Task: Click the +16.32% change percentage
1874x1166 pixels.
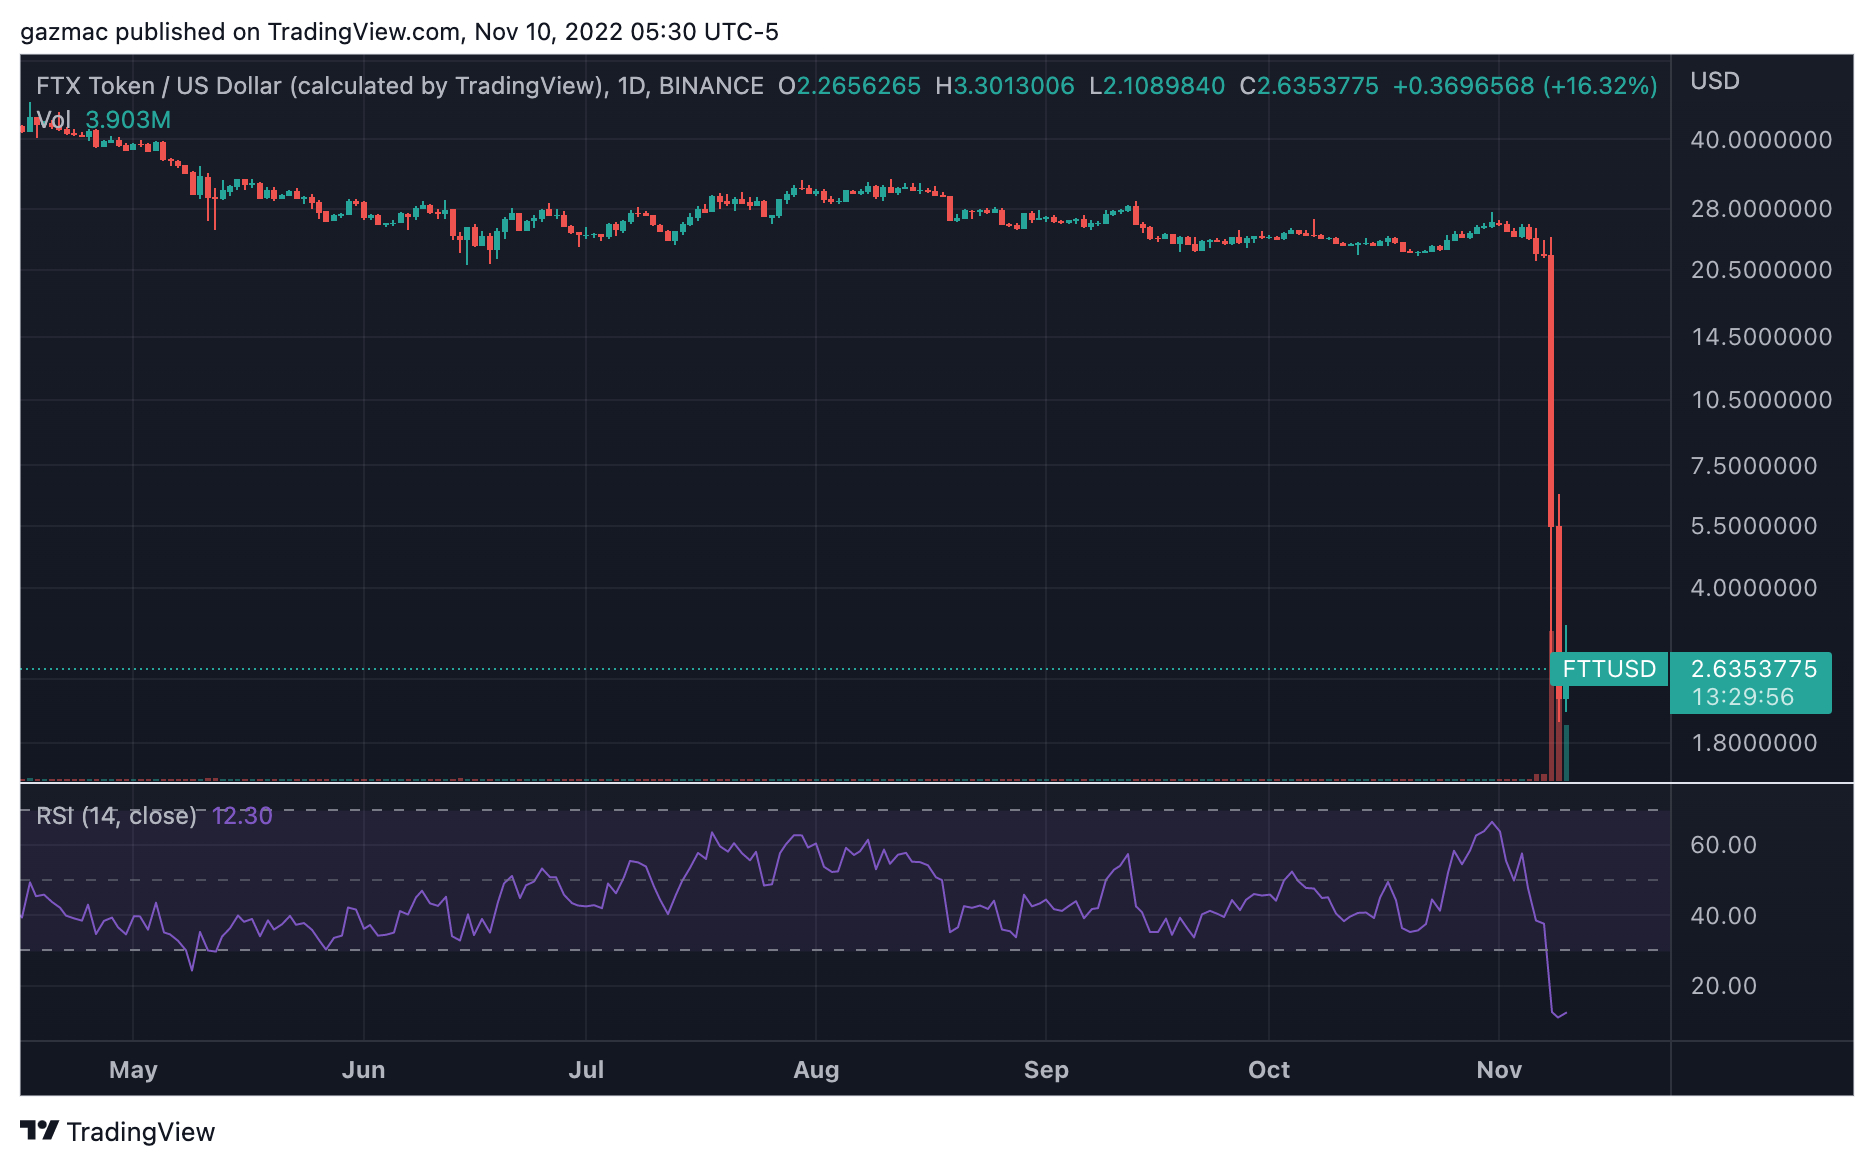Action: pos(1600,86)
